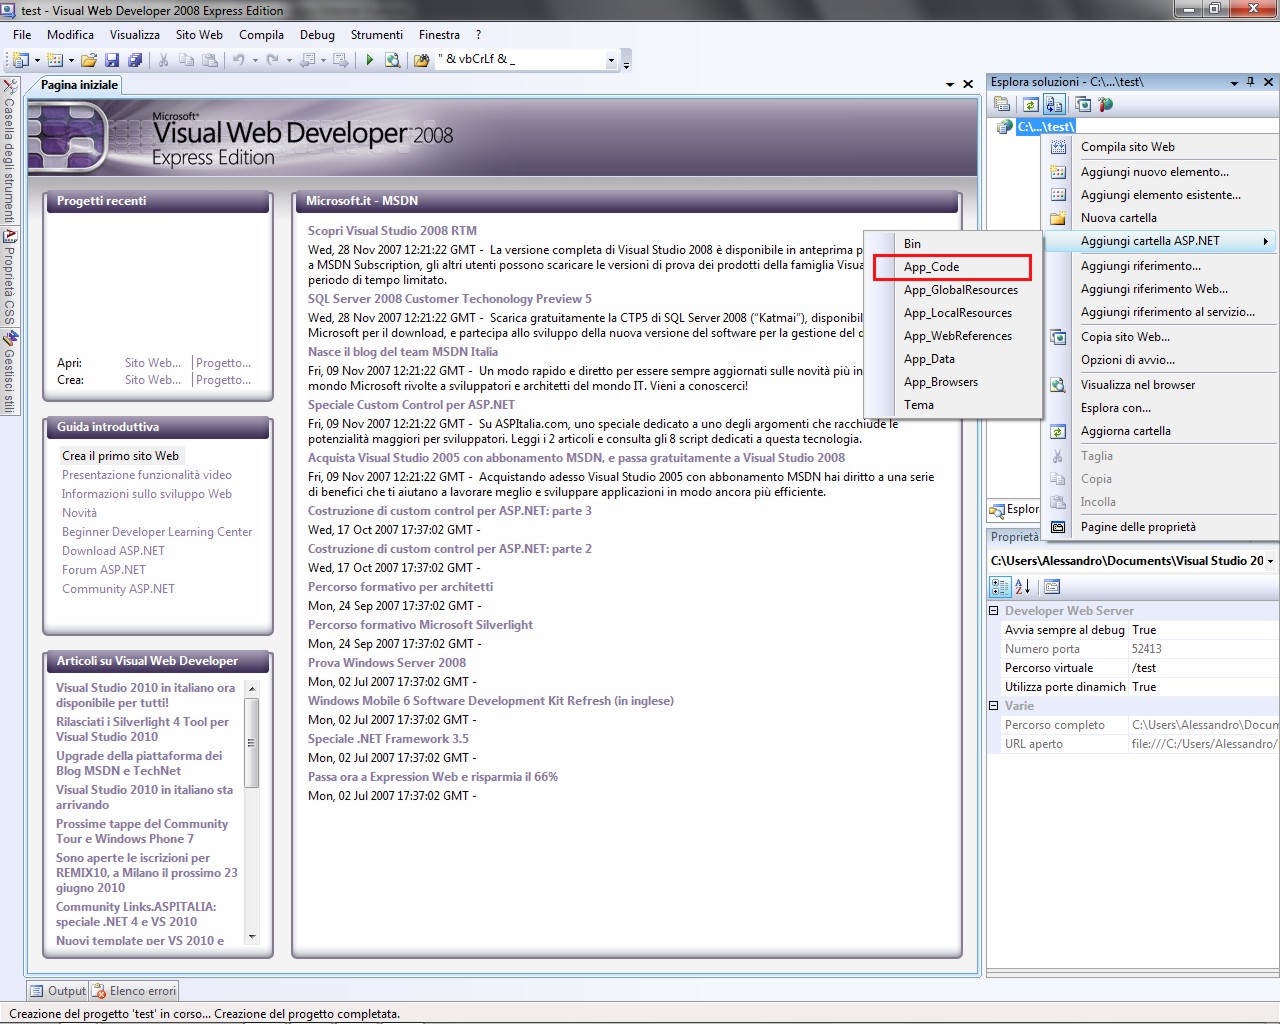Open the Esplora soluzioni window position dropdown
Viewport: 1280px width, 1024px height.
pos(1234,82)
